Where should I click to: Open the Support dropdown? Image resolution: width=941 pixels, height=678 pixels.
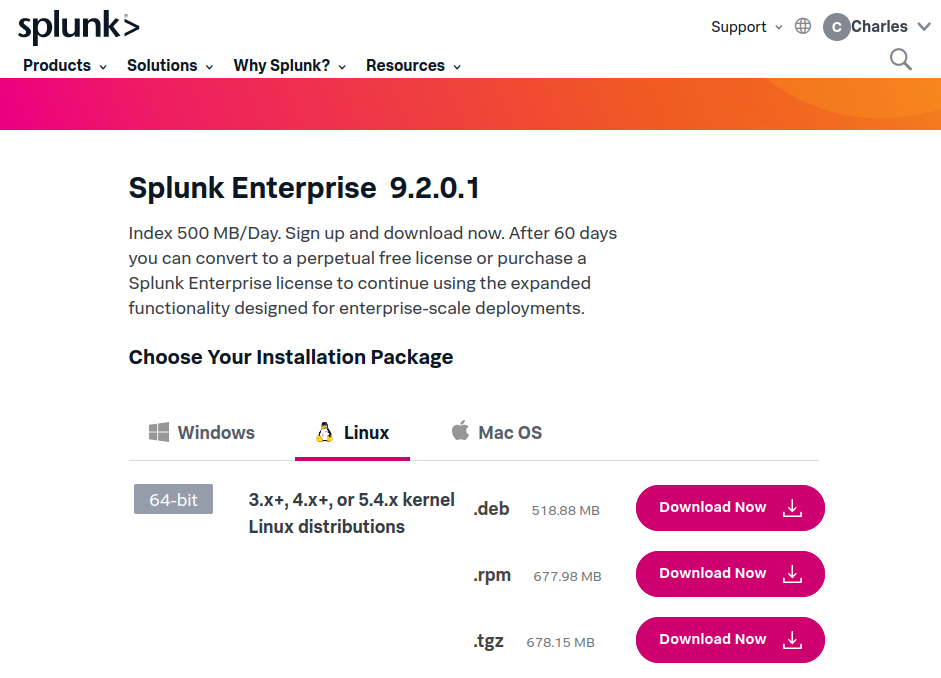pos(746,27)
